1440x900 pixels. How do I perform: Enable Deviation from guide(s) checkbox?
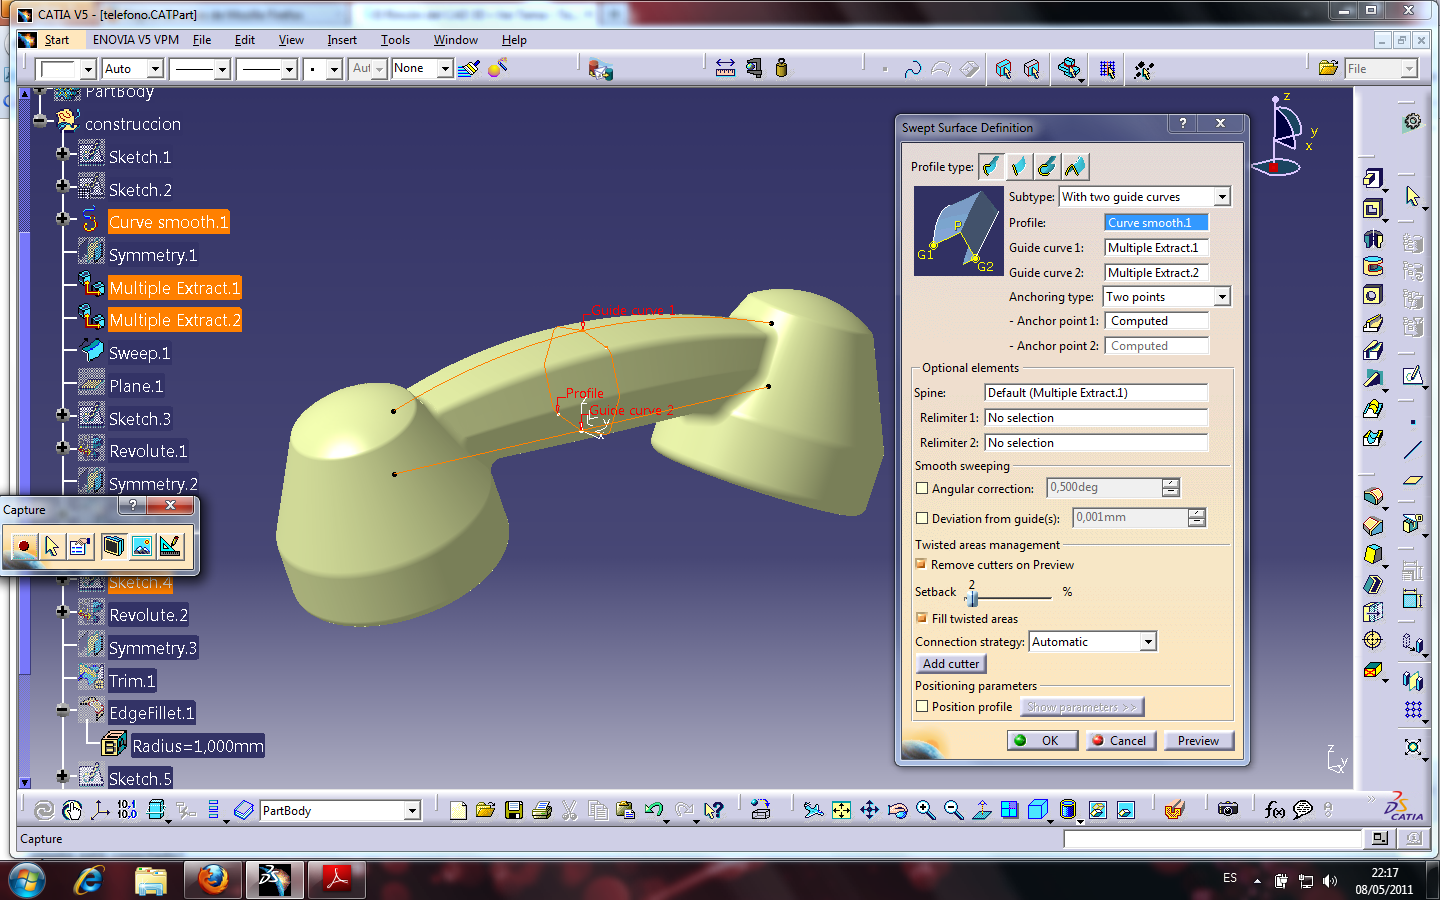pos(922,518)
